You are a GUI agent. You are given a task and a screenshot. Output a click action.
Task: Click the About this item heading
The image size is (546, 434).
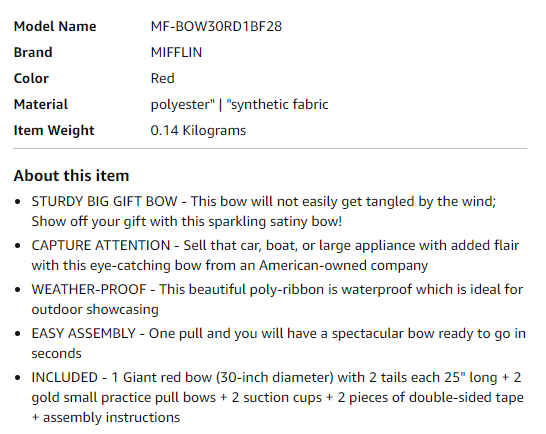71,176
